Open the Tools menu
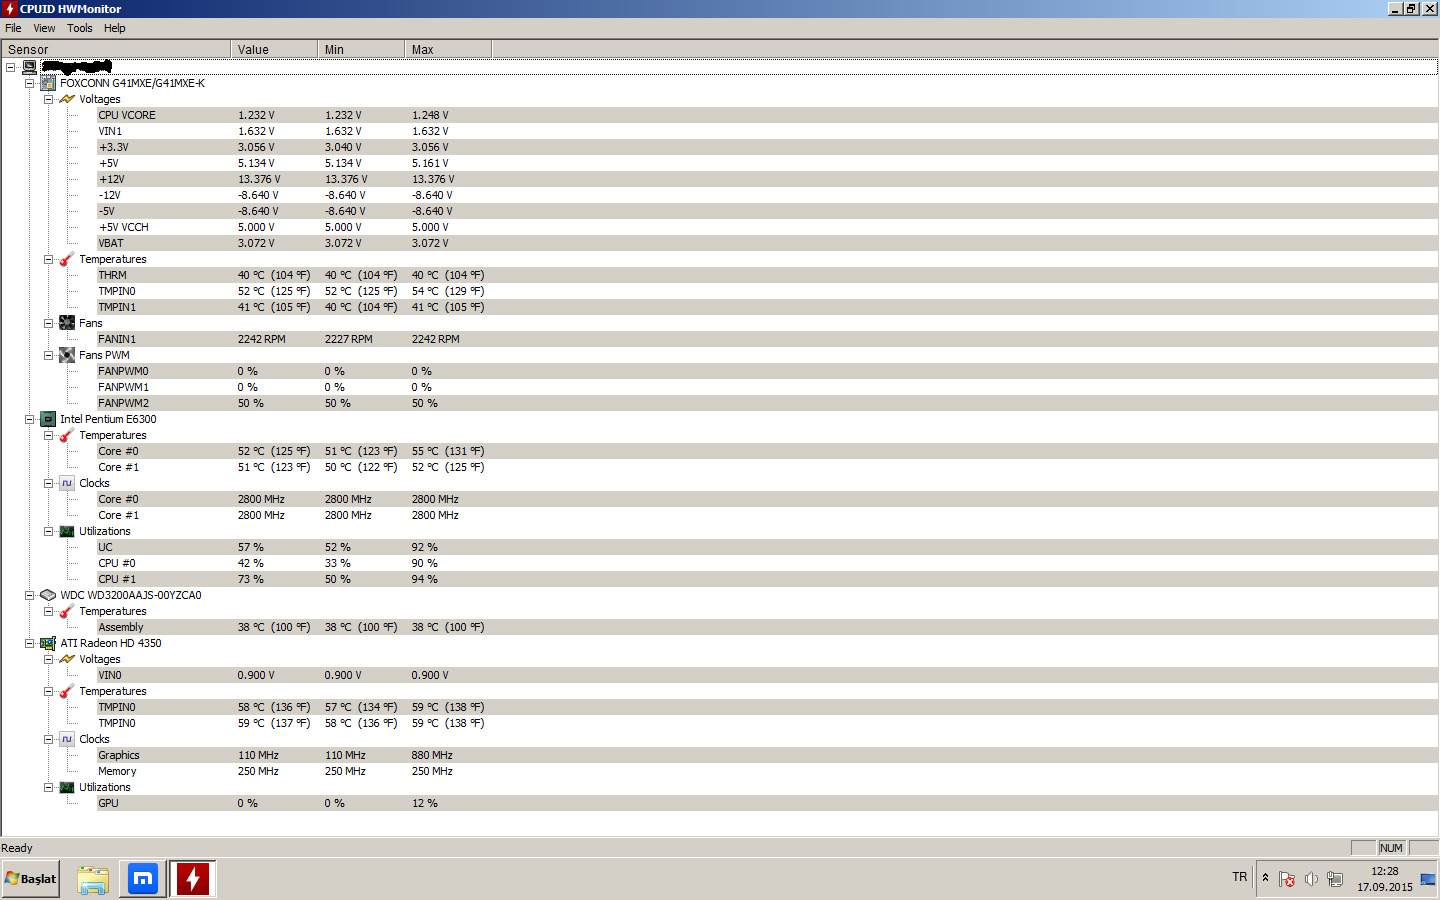The height and width of the screenshot is (900, 1440). (80, 28)
